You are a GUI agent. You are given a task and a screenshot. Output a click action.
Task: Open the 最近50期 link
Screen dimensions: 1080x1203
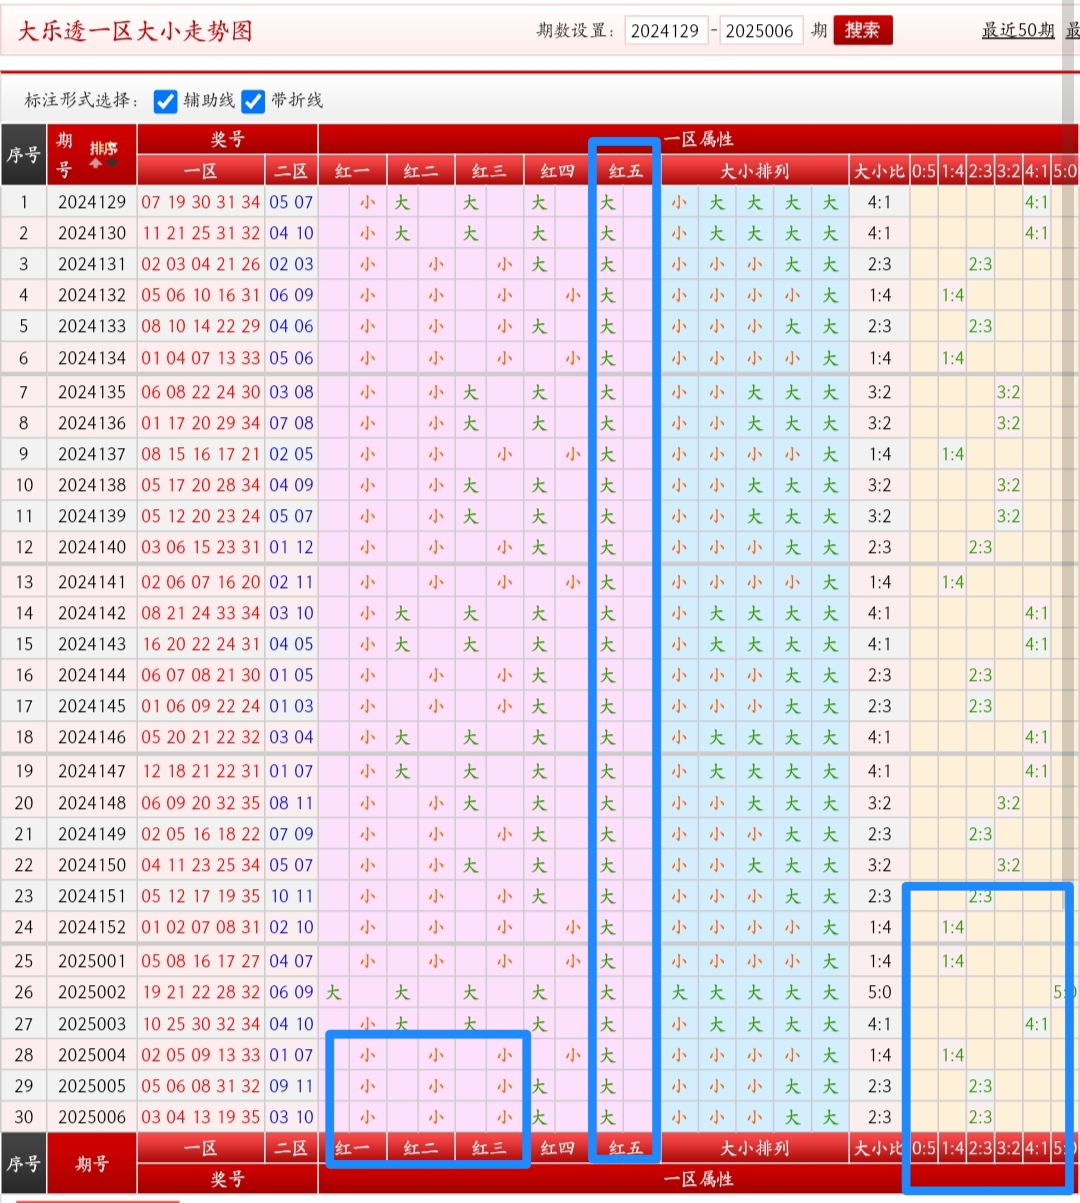[1017, 30]
